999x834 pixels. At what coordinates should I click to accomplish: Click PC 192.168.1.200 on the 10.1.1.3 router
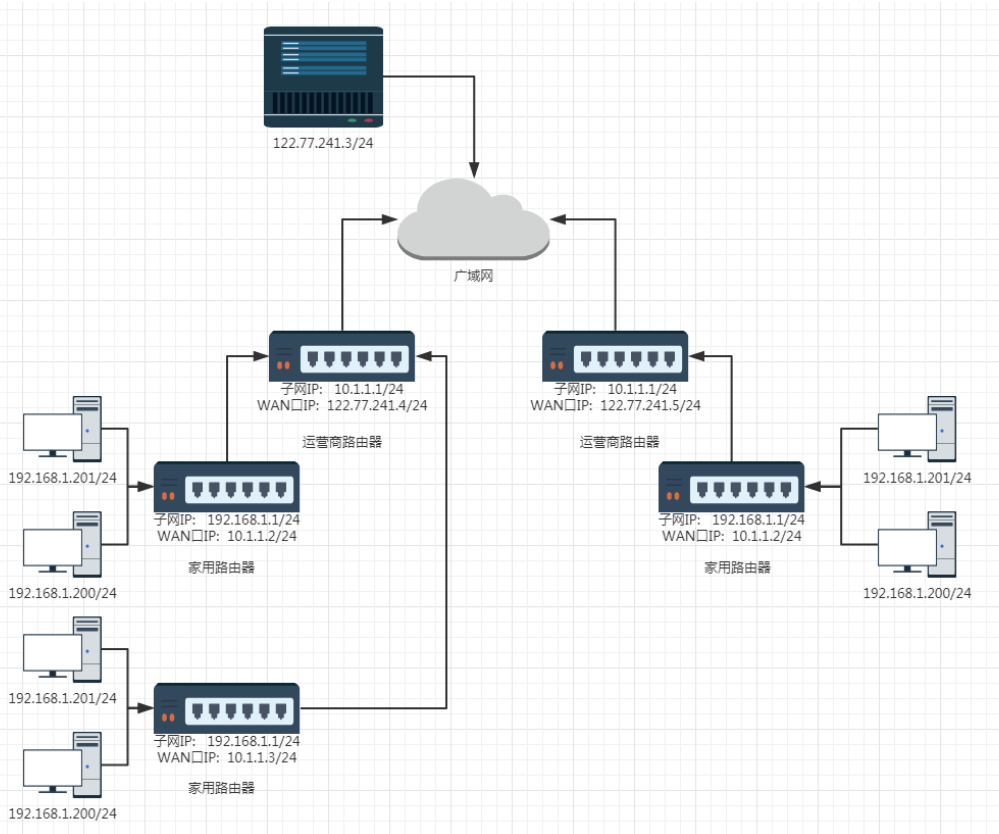pyautogui.click(x=62, y=765)
